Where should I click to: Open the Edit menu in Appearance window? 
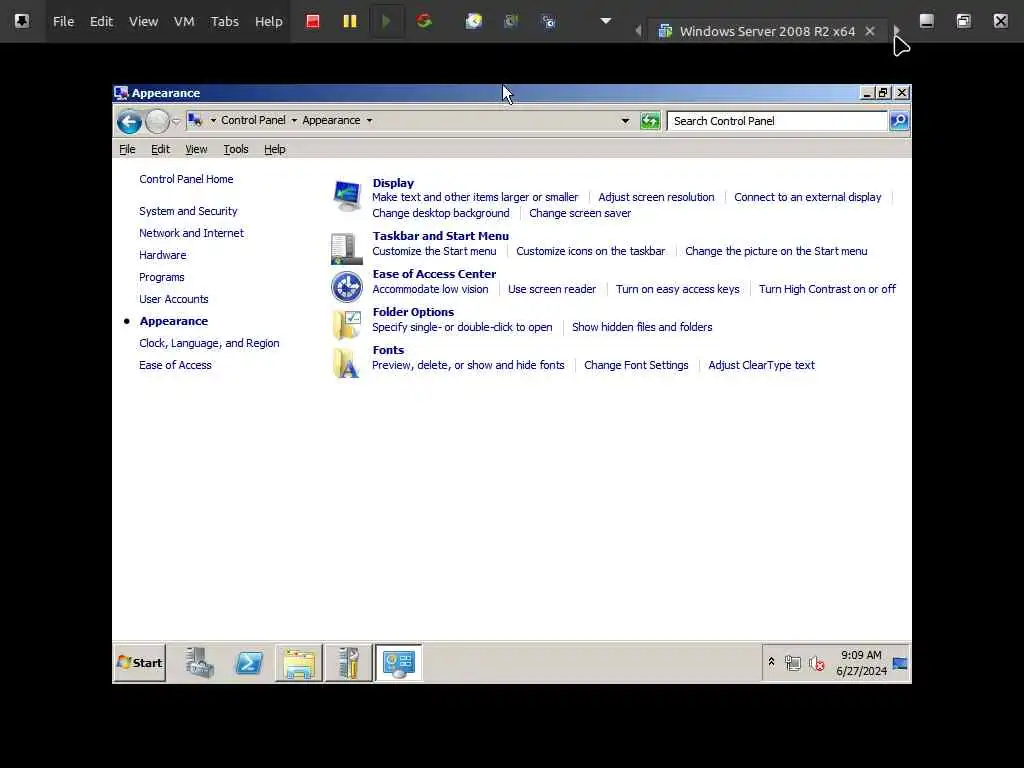[160, 149]
